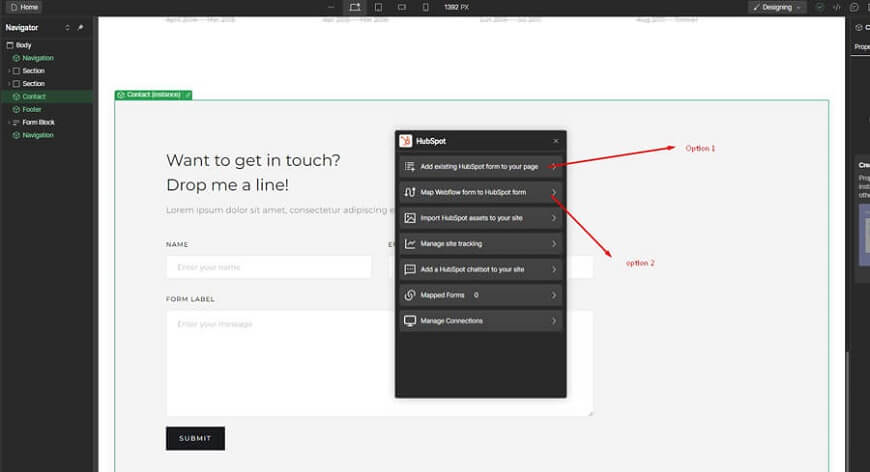Choose Map Webflow form to HubSpot form
Screen dimensions: 870x472
coord(480,192)
